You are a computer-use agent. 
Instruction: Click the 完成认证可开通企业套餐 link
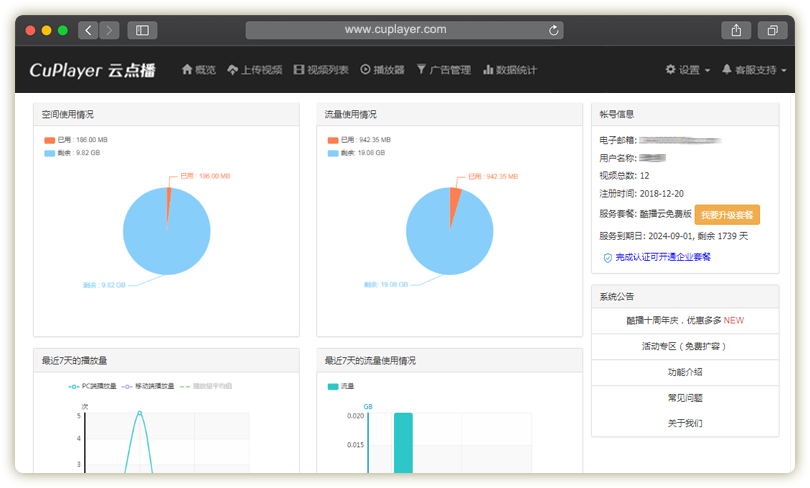(662, 257)
